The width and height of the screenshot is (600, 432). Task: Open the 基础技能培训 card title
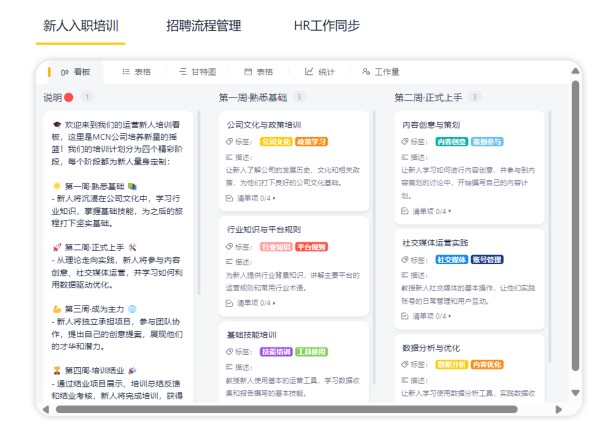click(x=252, y=334)
